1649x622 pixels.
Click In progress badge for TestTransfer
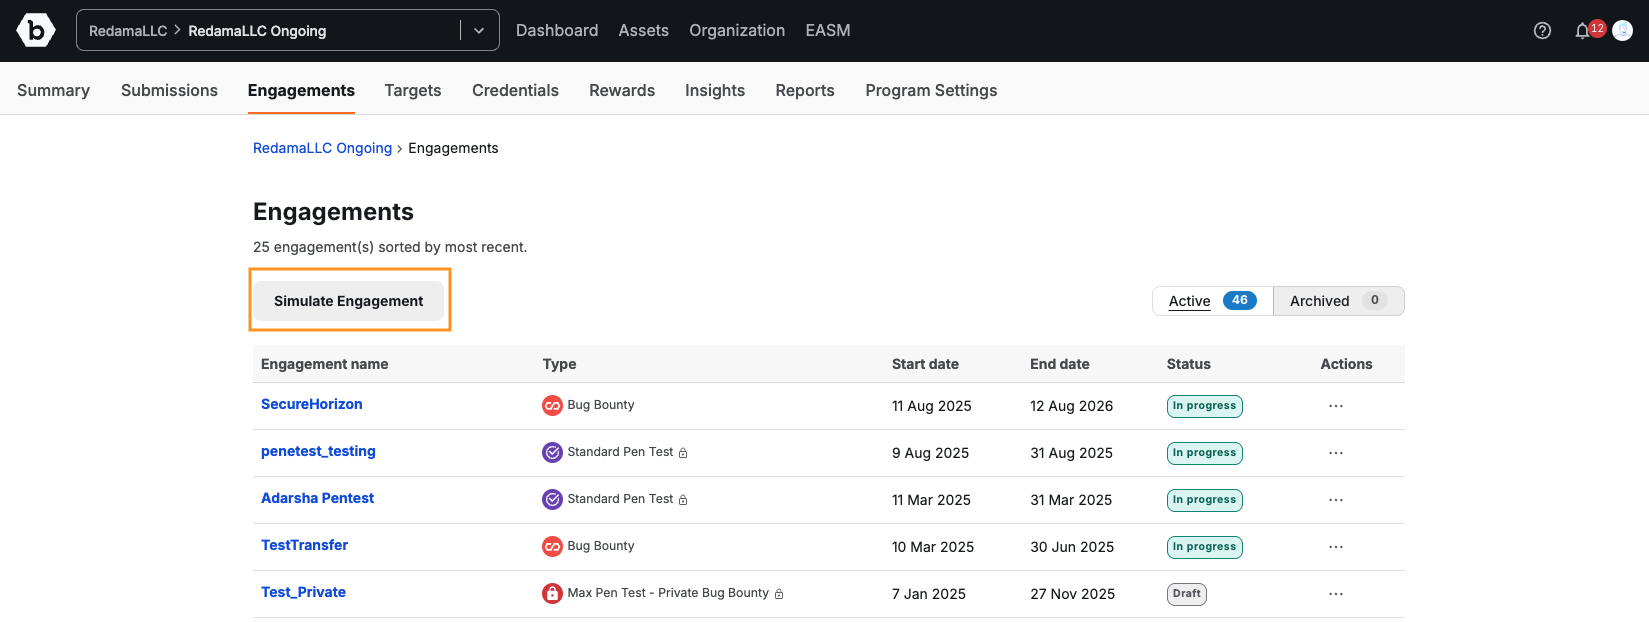point(1204,547)
